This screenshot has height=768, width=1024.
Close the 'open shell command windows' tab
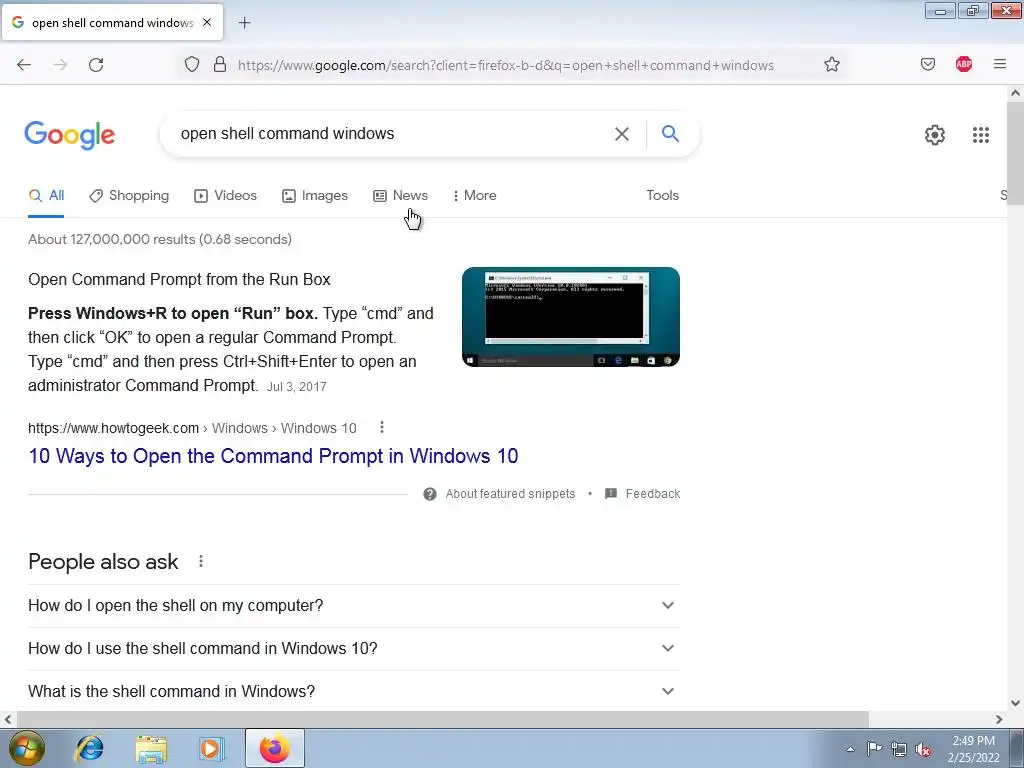(207, 22)
